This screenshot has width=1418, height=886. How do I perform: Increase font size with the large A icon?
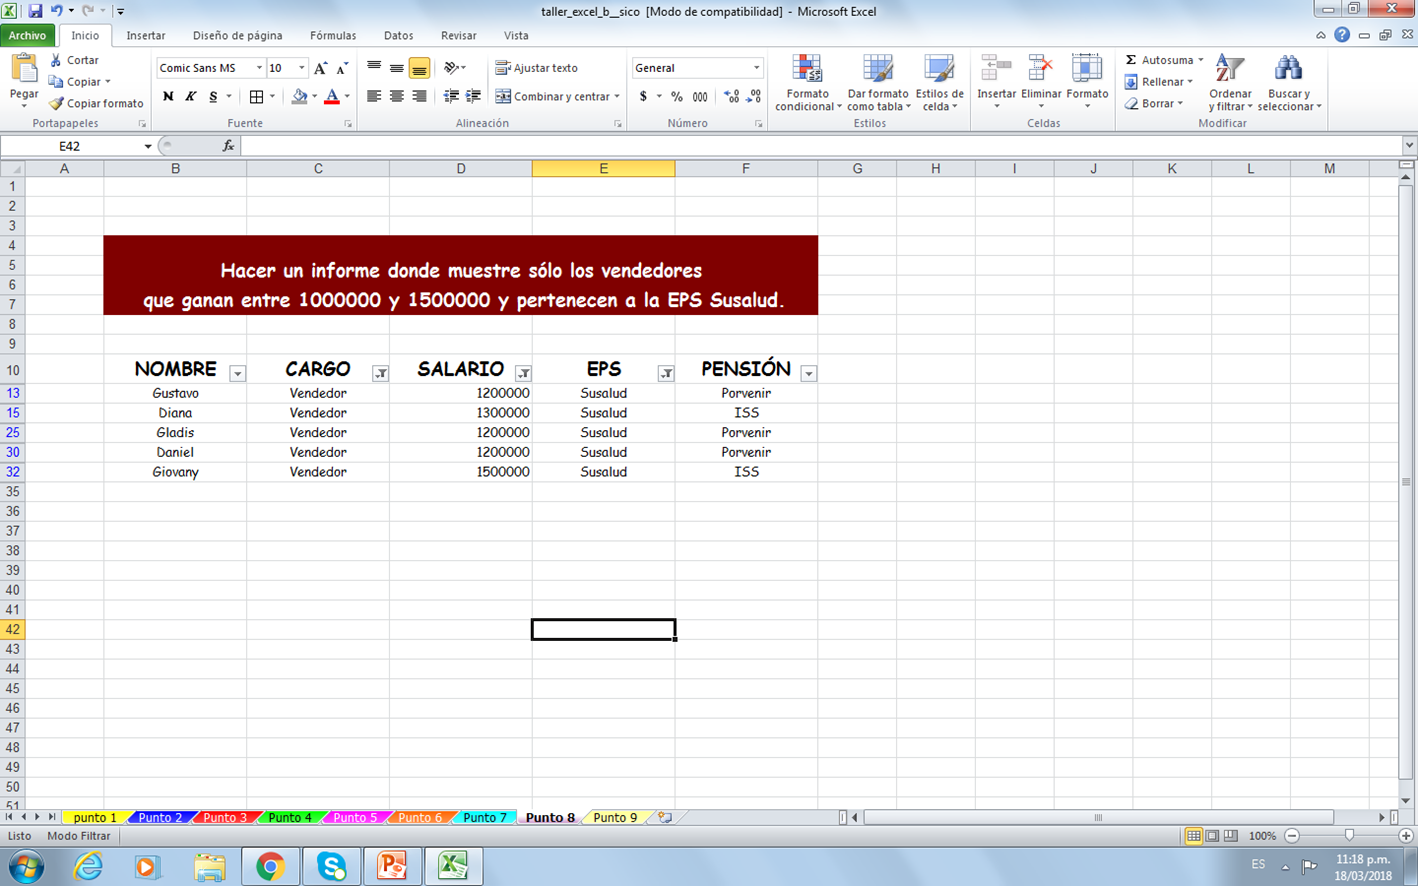[320, 68]
